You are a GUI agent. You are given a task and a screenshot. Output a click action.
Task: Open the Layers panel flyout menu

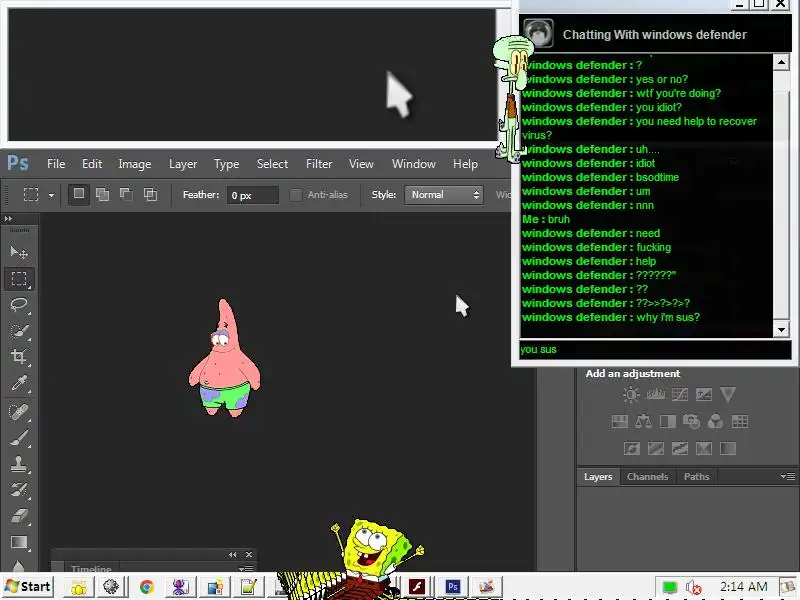point(788,477)
